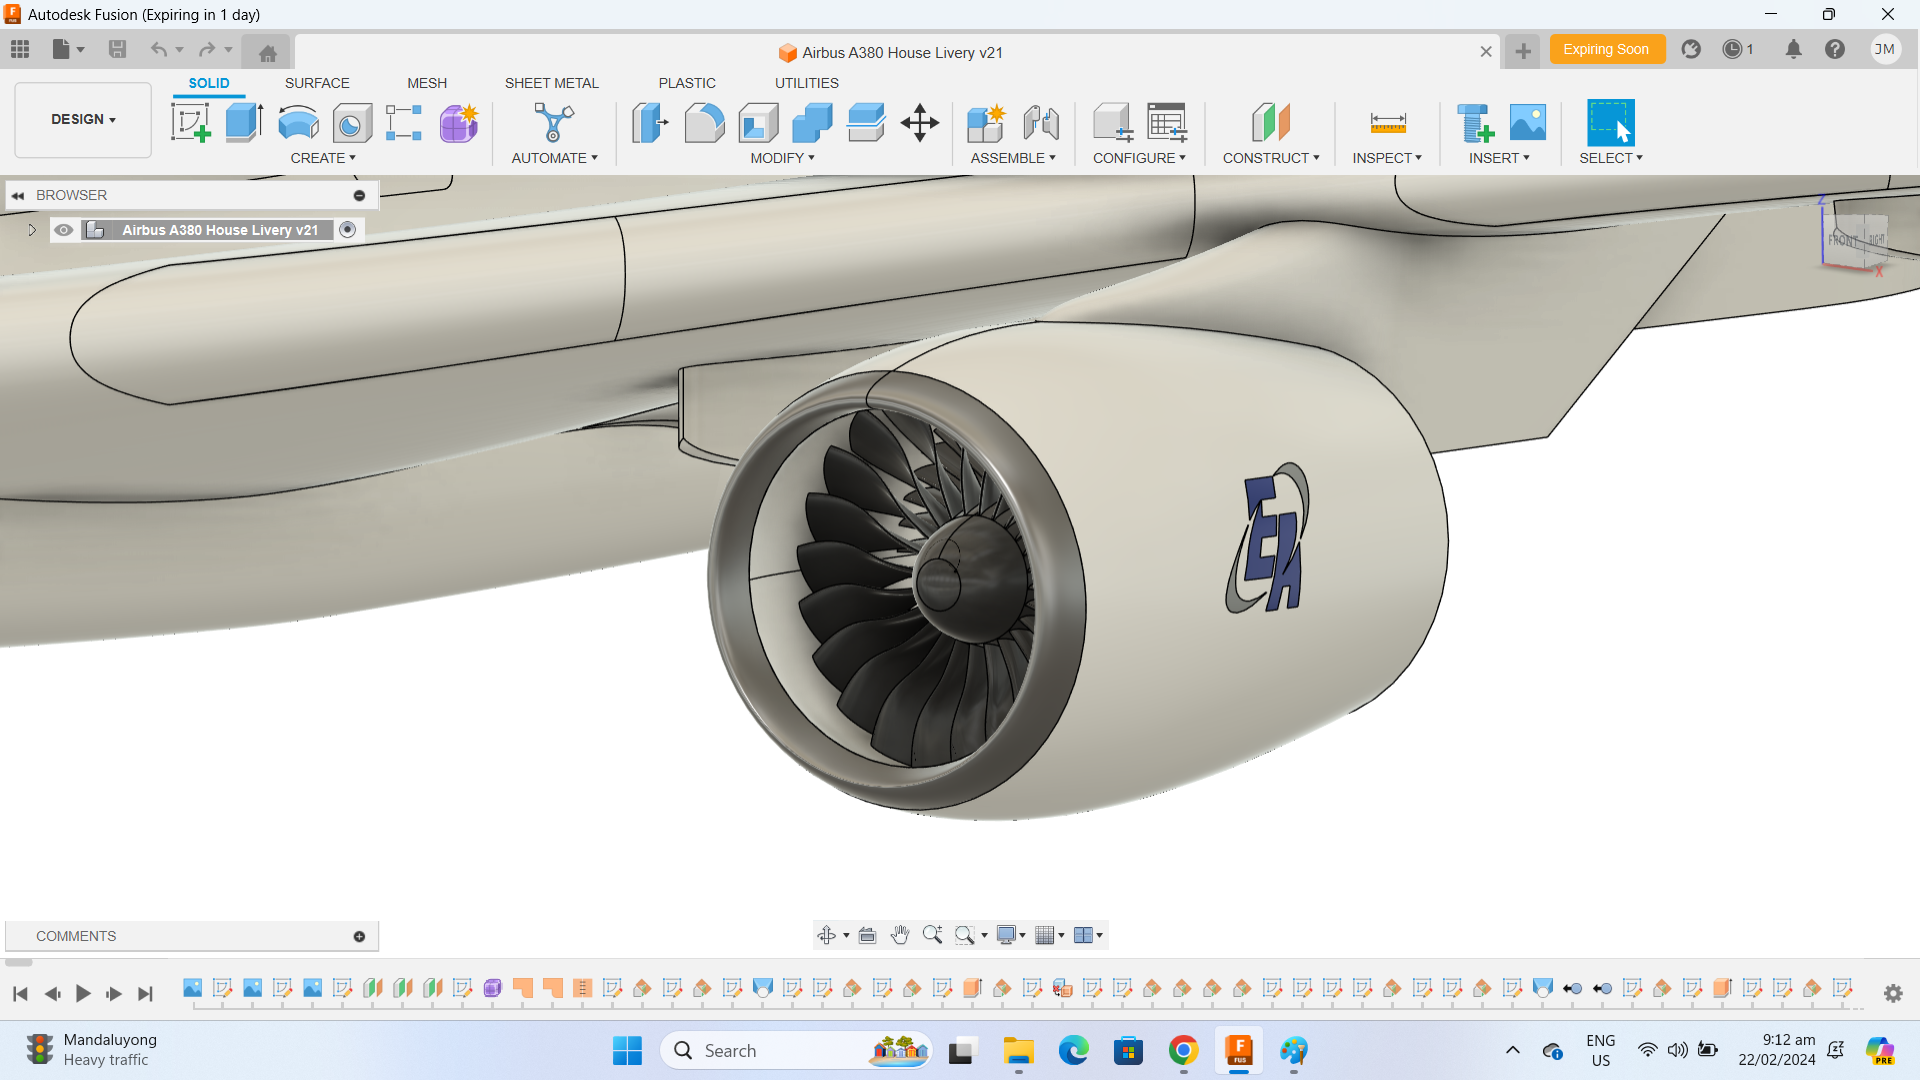The width and height of the screenshot is (1920, 1080).
Task: Activate the Extrude tool
Action: pyautogui.click(x=244, y=122)
